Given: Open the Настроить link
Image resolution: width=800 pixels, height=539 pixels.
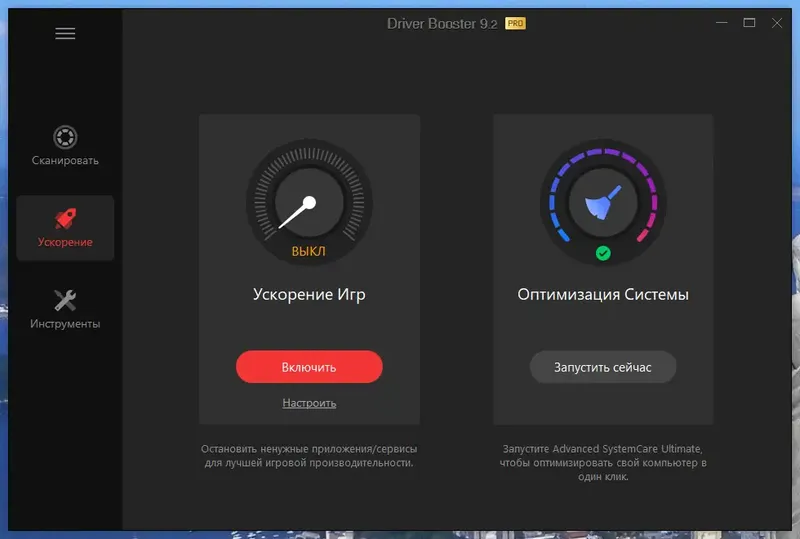Looking at the screenshot, I should (309, 403).
